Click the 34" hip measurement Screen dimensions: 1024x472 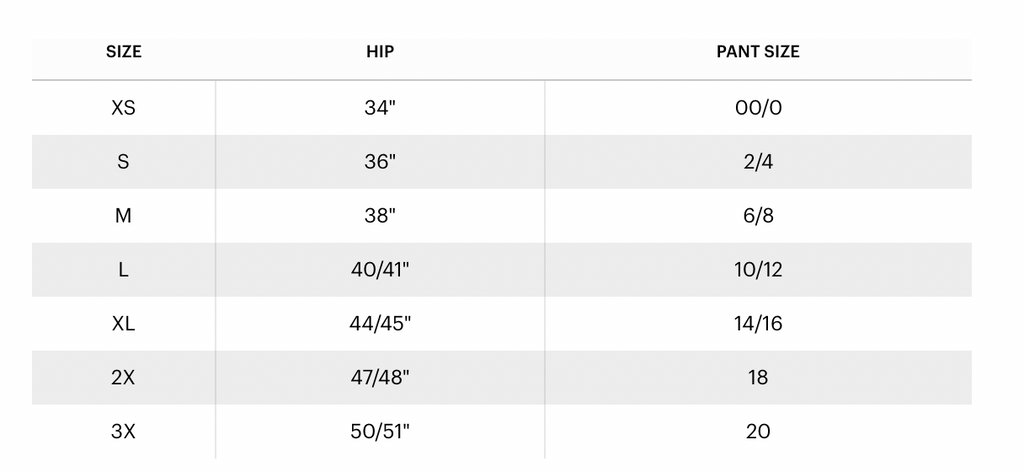click(380, 108)
